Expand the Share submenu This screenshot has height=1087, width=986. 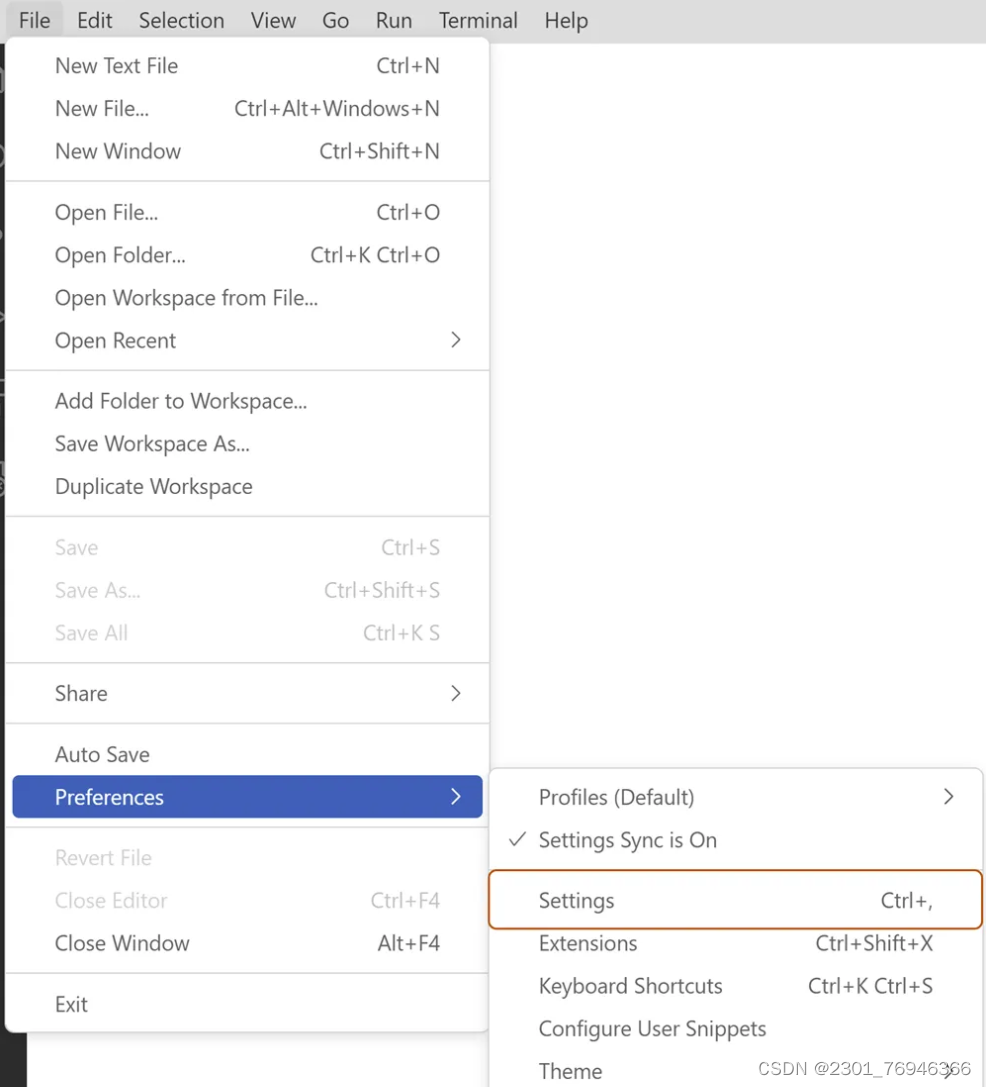[x=247, y=693]
